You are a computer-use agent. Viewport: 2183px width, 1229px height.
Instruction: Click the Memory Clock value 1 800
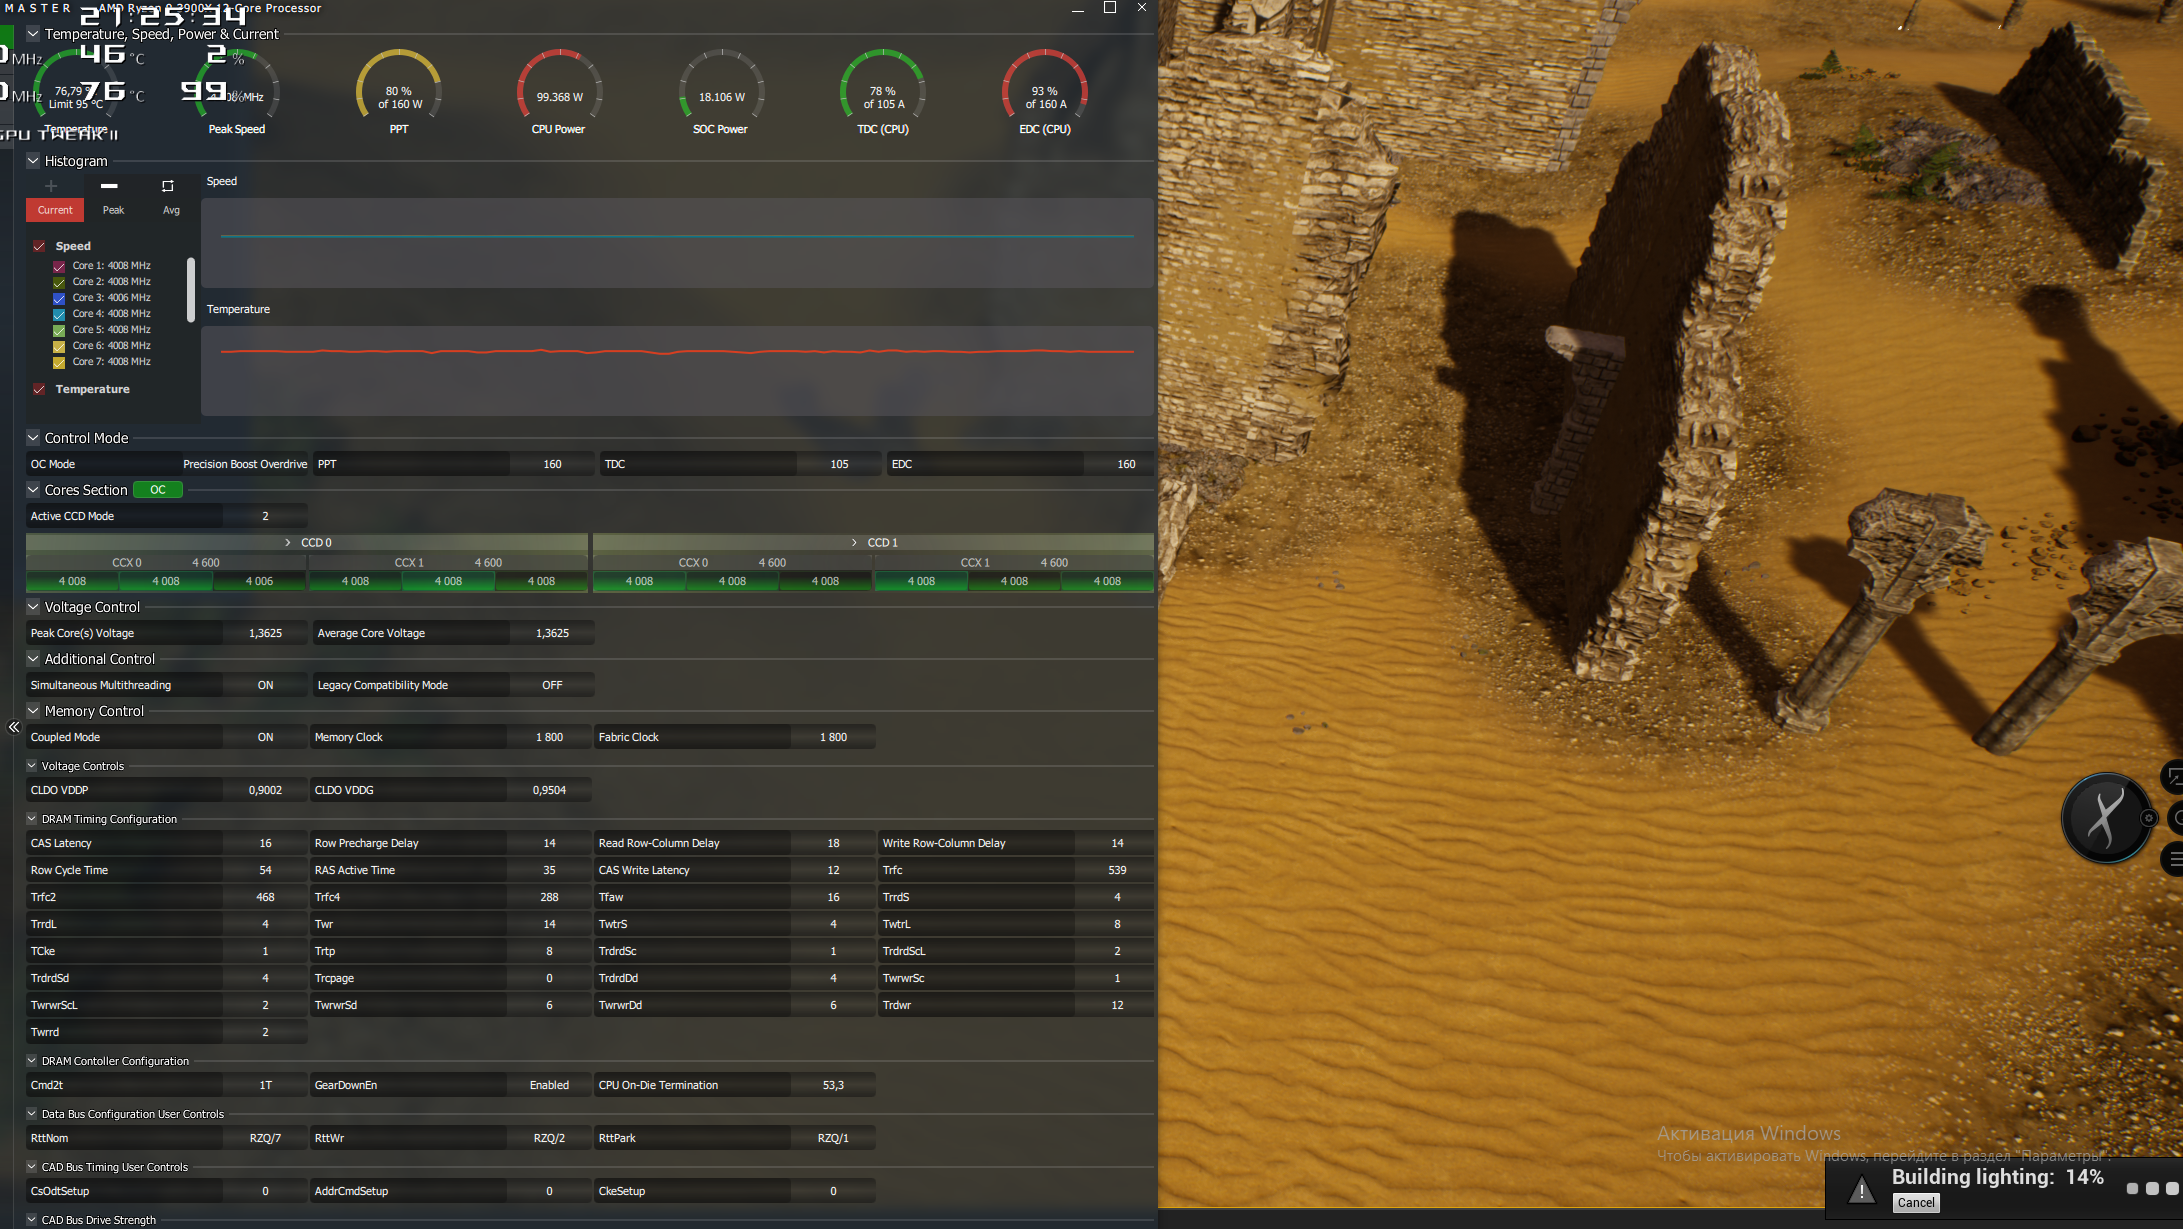[549, 737]
